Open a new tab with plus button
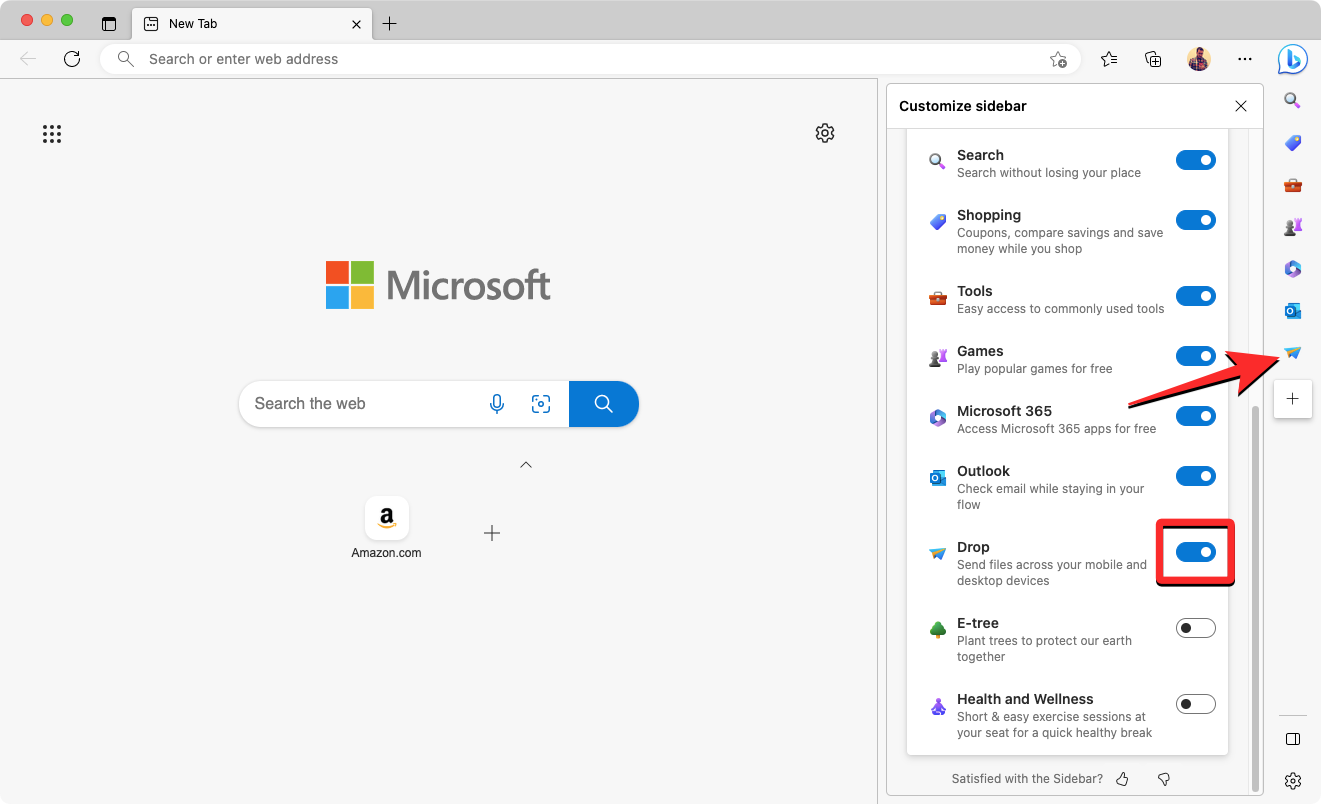The height and width of the screenshot is (804, 1321). point(390,23)
